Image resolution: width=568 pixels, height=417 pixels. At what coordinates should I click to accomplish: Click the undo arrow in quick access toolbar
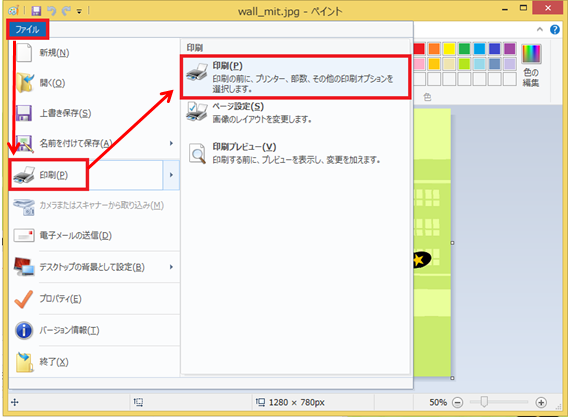click(x=52, y=11)
